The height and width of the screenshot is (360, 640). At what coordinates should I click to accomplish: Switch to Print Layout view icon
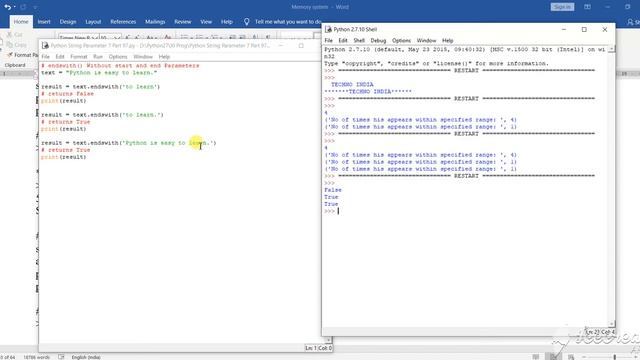[553, 357]
